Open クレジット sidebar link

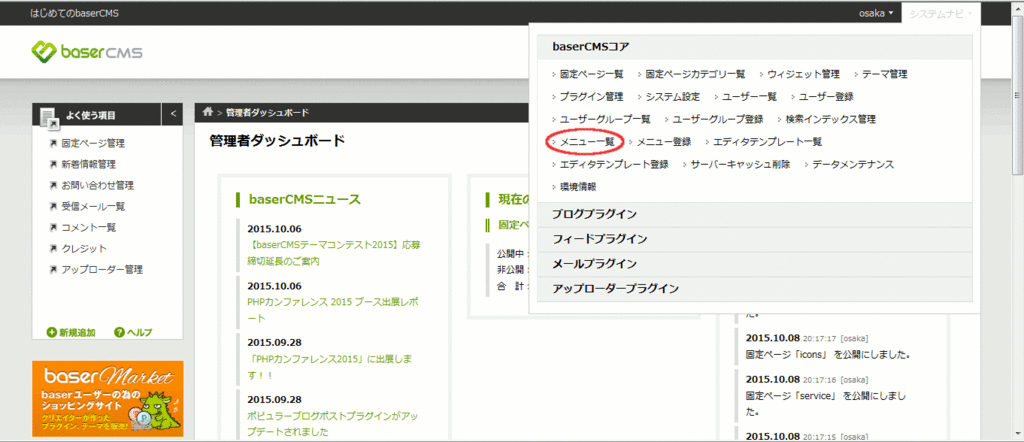coord(84,248)
